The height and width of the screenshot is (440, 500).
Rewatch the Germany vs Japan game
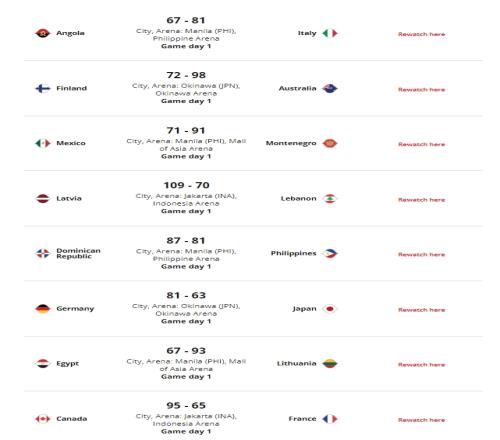[x=421, y=310]
